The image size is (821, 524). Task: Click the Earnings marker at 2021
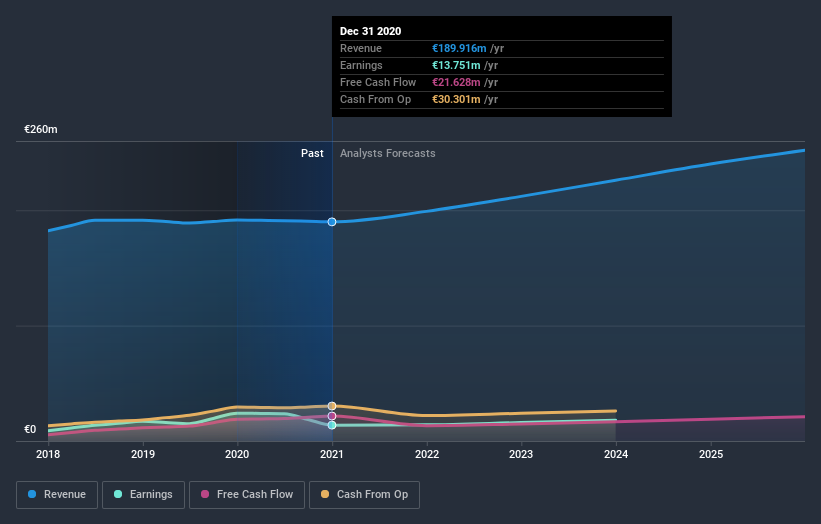click(x=332, y=425)
